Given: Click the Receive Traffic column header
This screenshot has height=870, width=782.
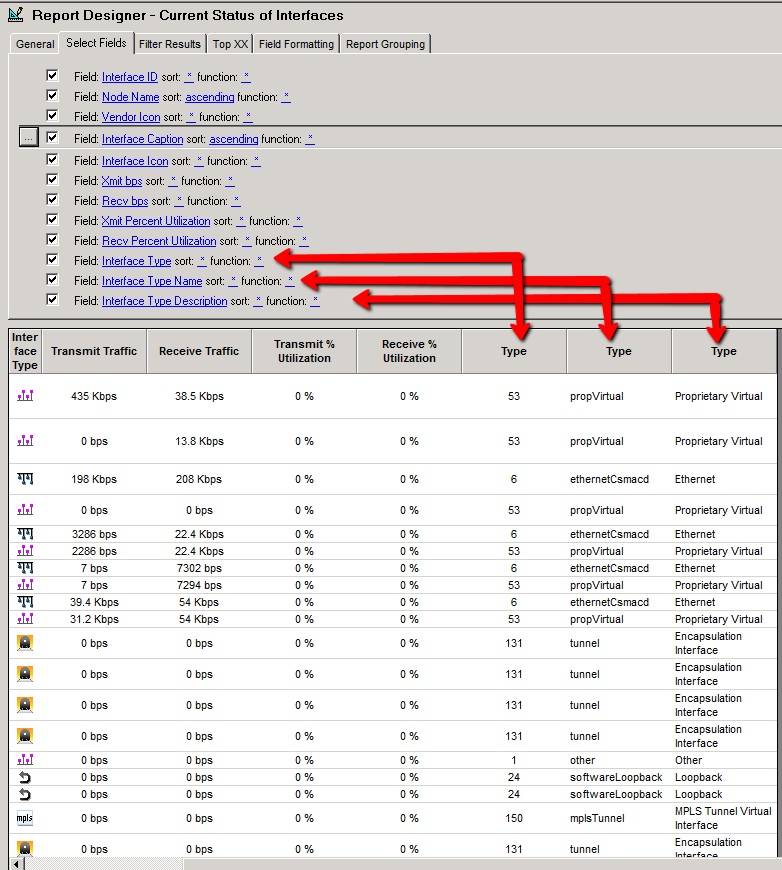Looking at the screenshot, I should click(x=199, y=351).
